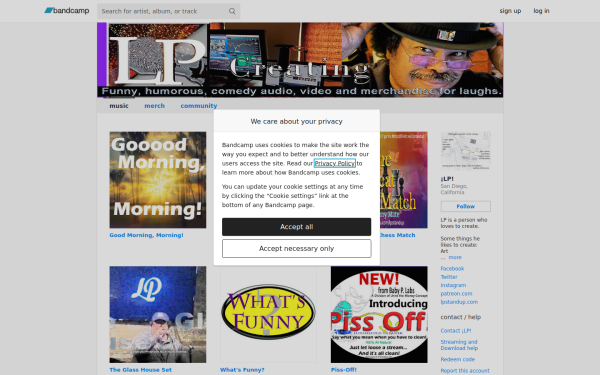Click the Good Morning, Morning! title link
This screenshot has width=600, height=375.
pos(146,235)
